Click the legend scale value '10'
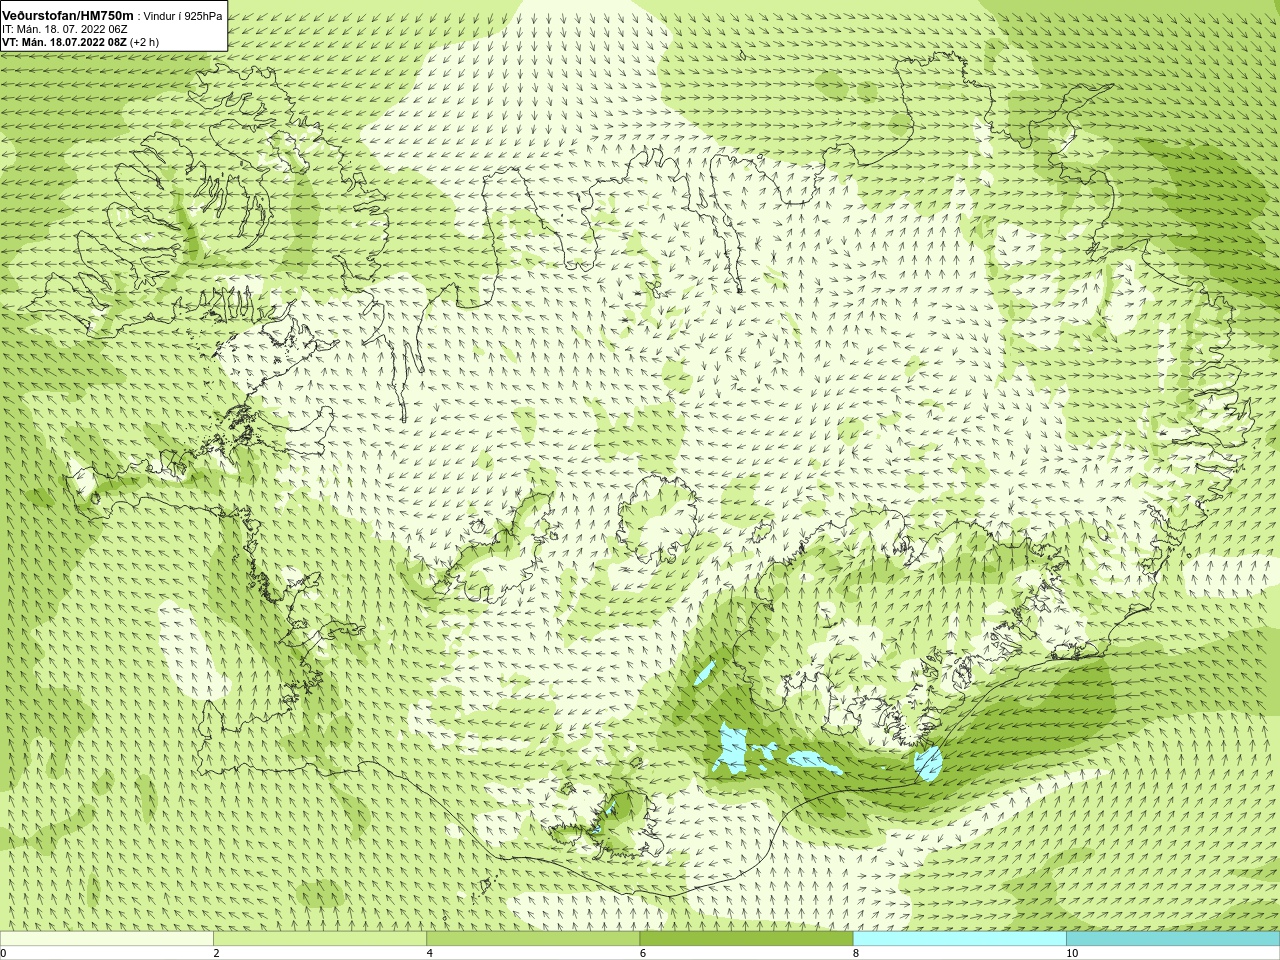The height and width of the screenshot is (960, 1280). tap(1071, 953)
